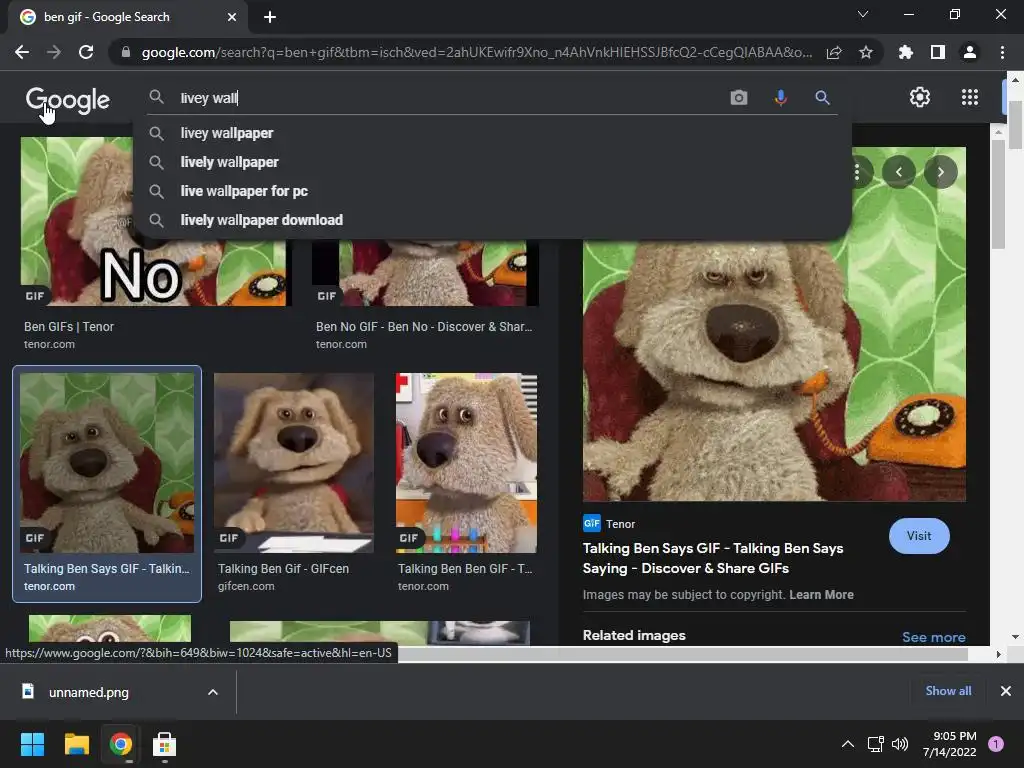This screenshot has width=1024, height=768.
Task: Click the search by image camera icon
Action: (739, 98)
